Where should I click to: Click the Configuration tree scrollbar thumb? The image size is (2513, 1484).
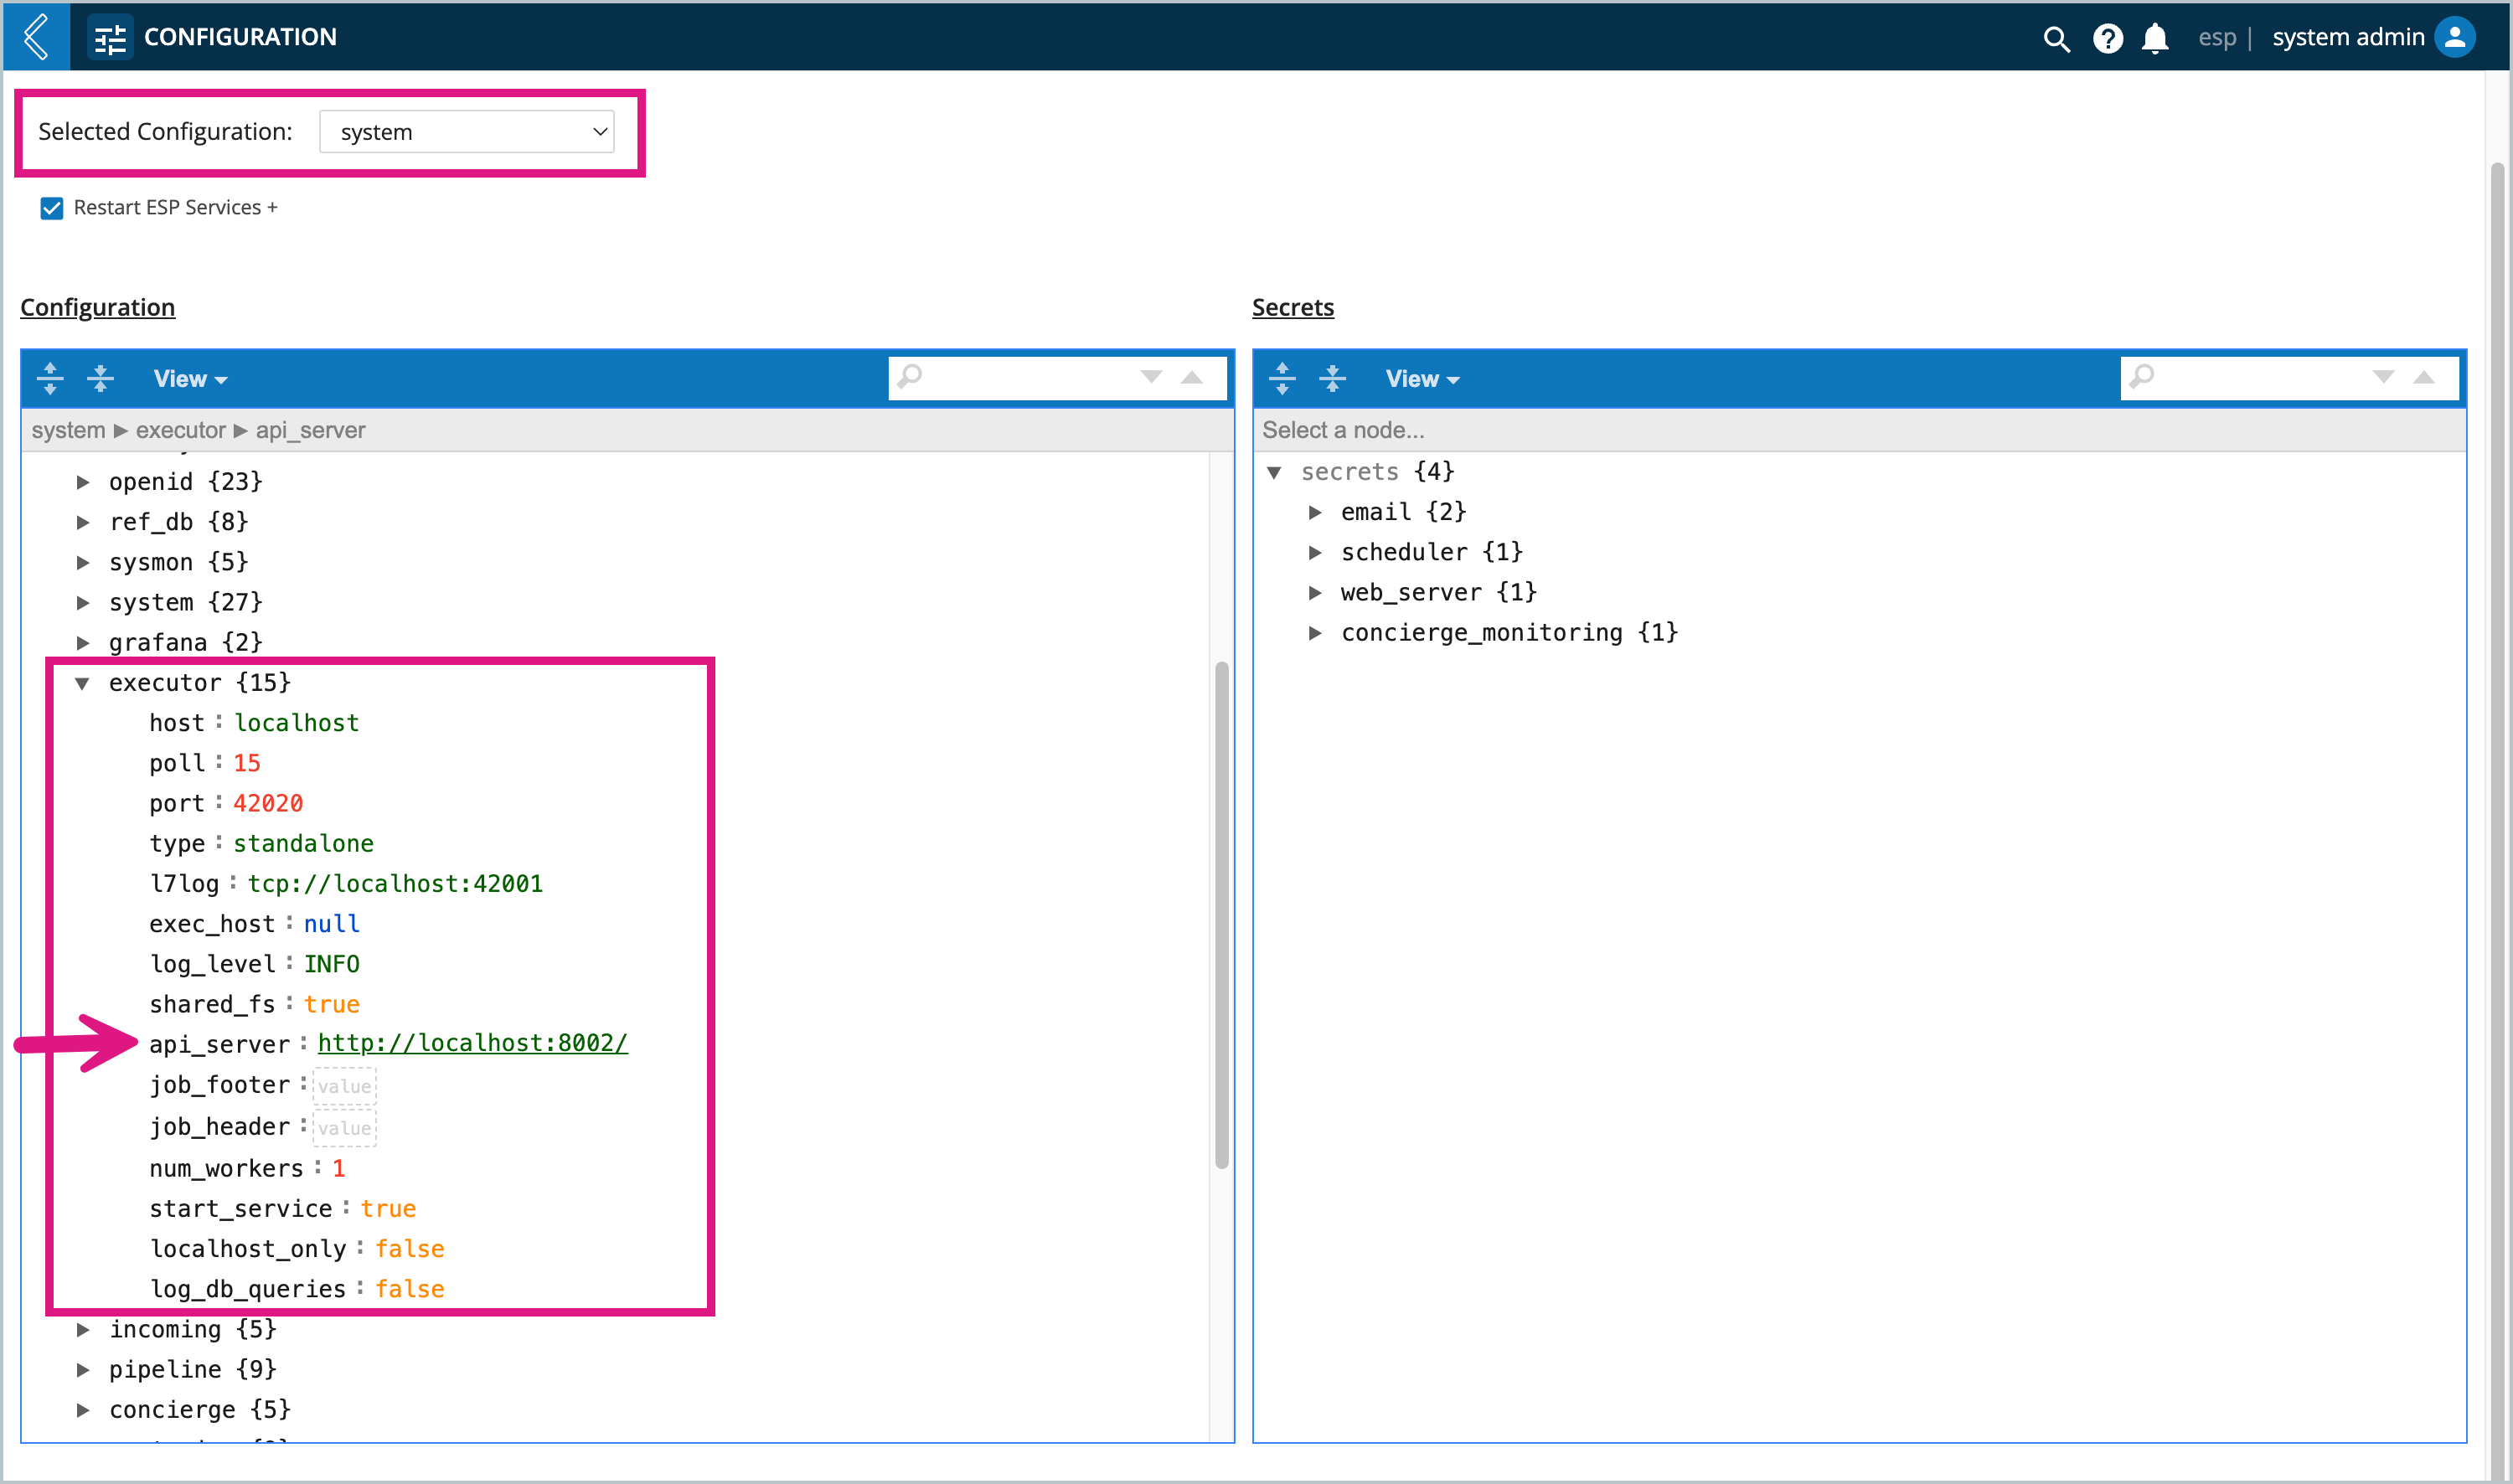pyautogui.click(x=1221, y=914)
